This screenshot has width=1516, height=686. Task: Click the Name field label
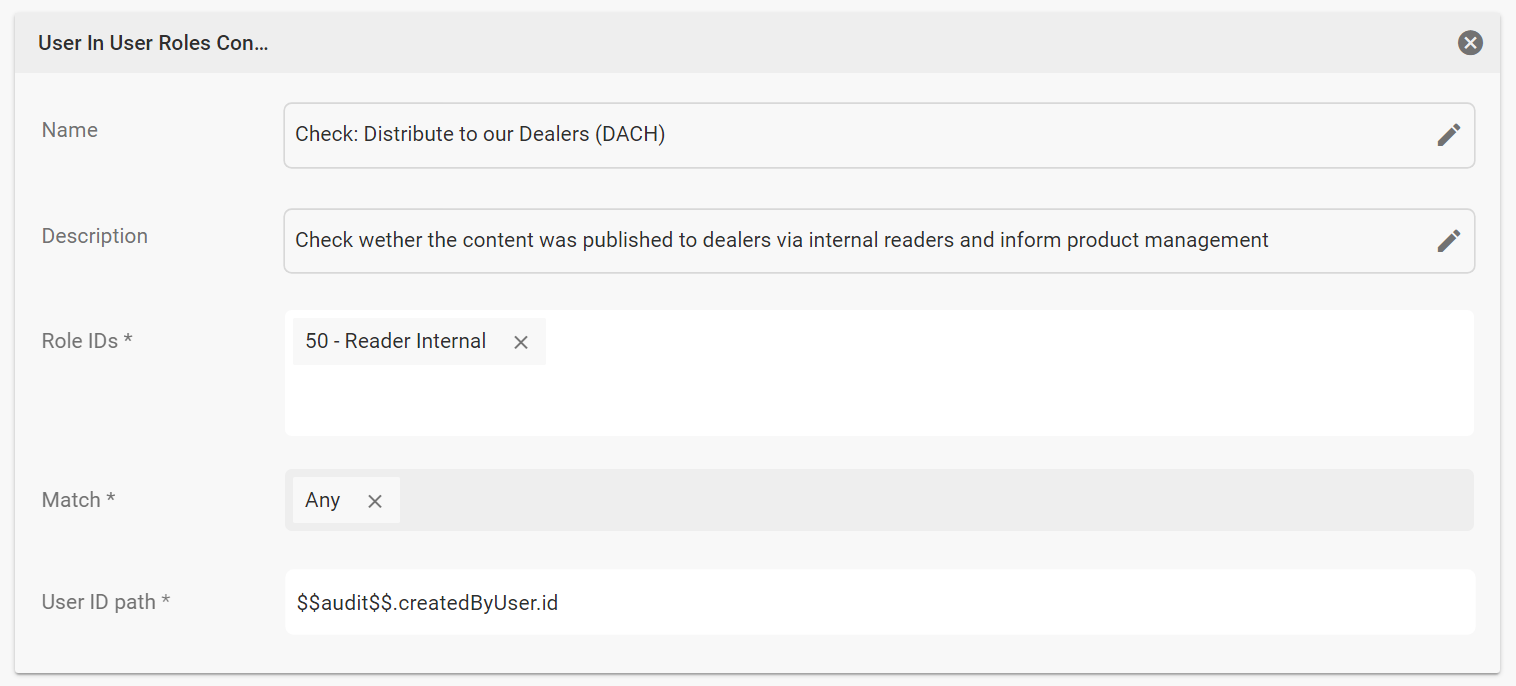(x=70, y=130)
